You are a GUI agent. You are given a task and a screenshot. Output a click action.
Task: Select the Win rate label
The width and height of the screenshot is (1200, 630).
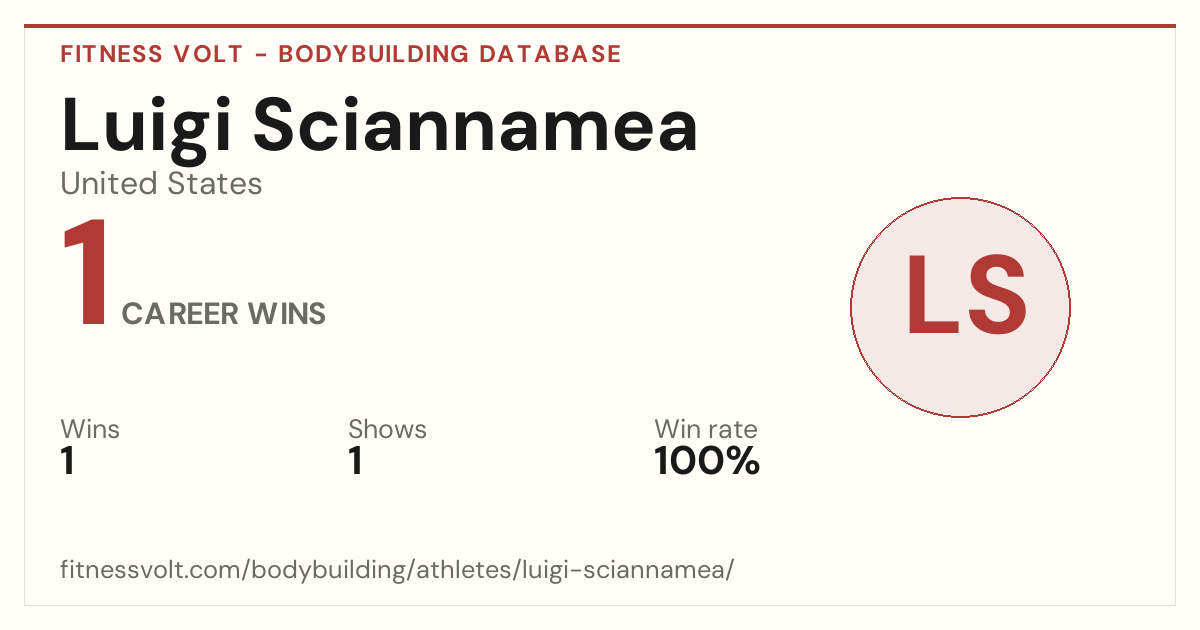pos(706,429)
